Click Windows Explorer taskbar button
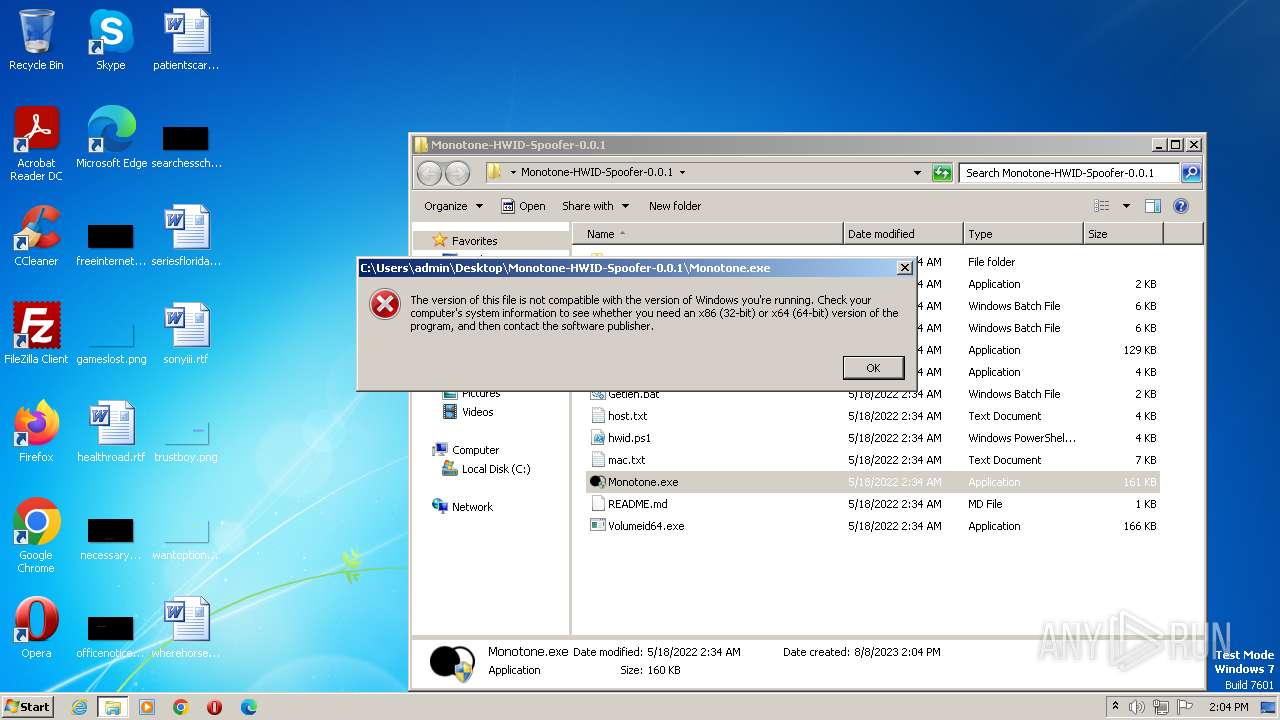The image size is (1280, 720). coord(113,707)
